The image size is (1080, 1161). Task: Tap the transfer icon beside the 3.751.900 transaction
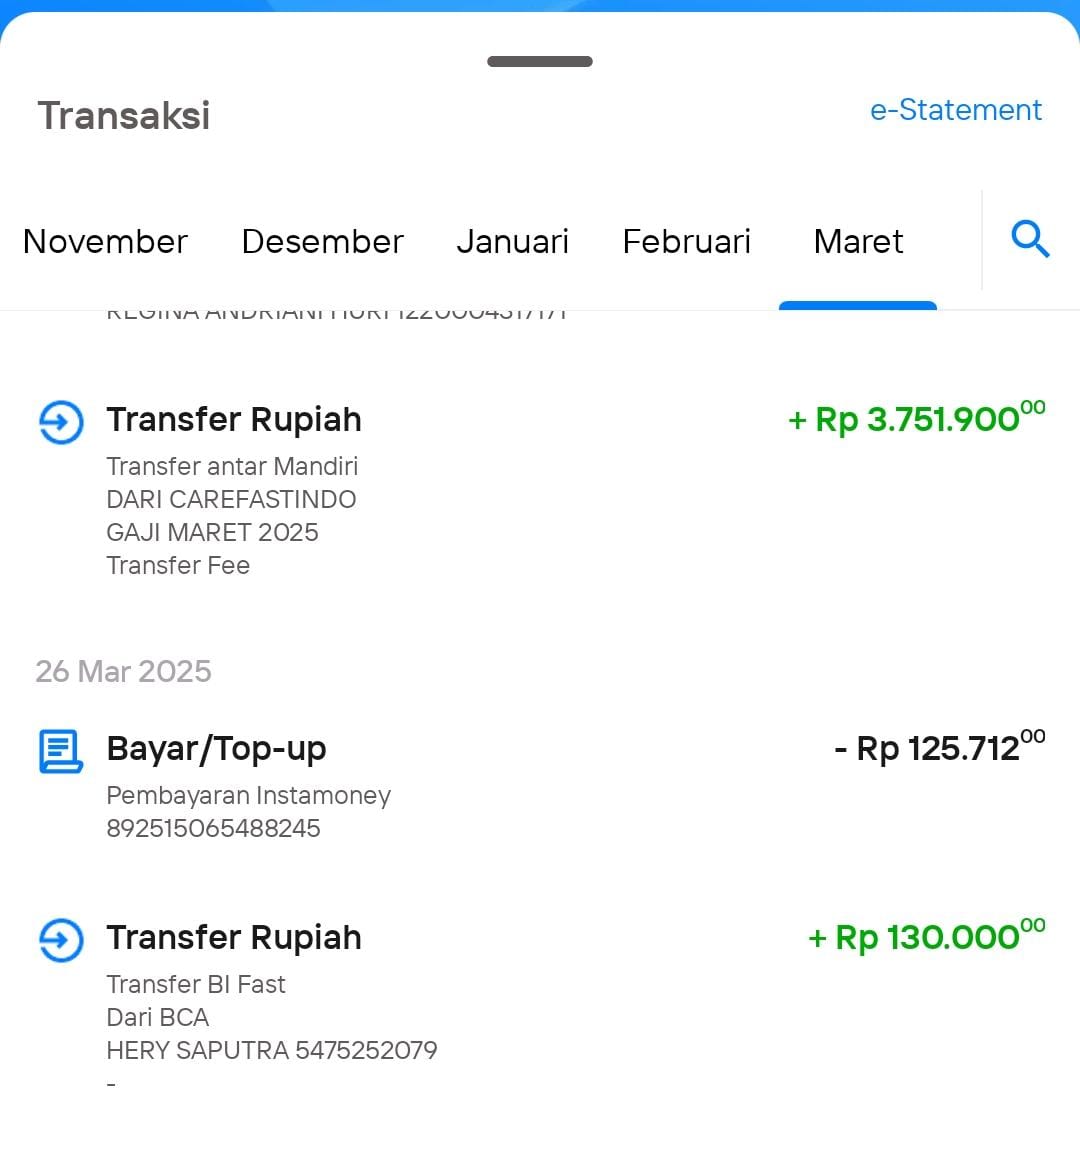point(61,423)
